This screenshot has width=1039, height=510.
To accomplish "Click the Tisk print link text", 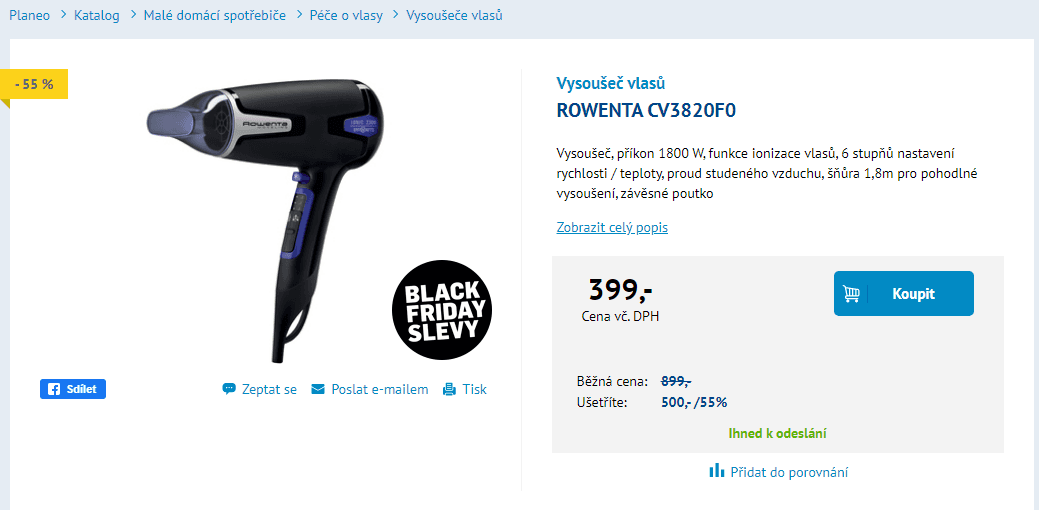I will point(474,389).
